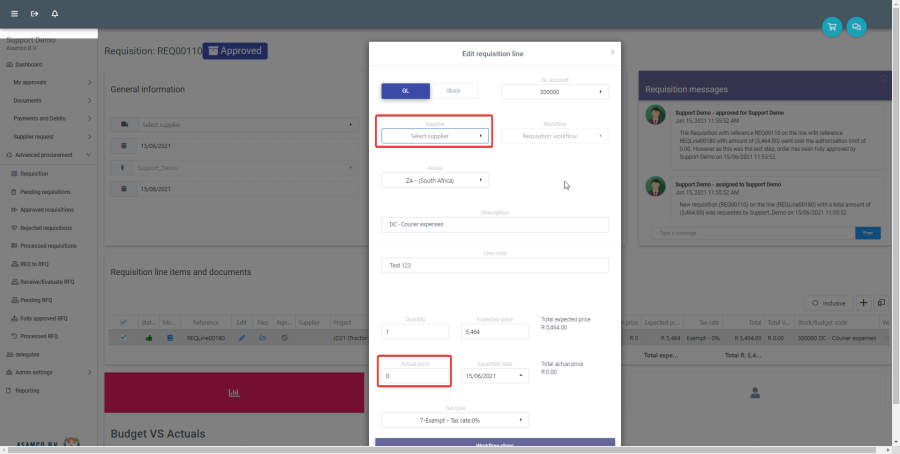Click the plus icon to add line
This screenshot has height=454, width=900.
coord(864,302)
